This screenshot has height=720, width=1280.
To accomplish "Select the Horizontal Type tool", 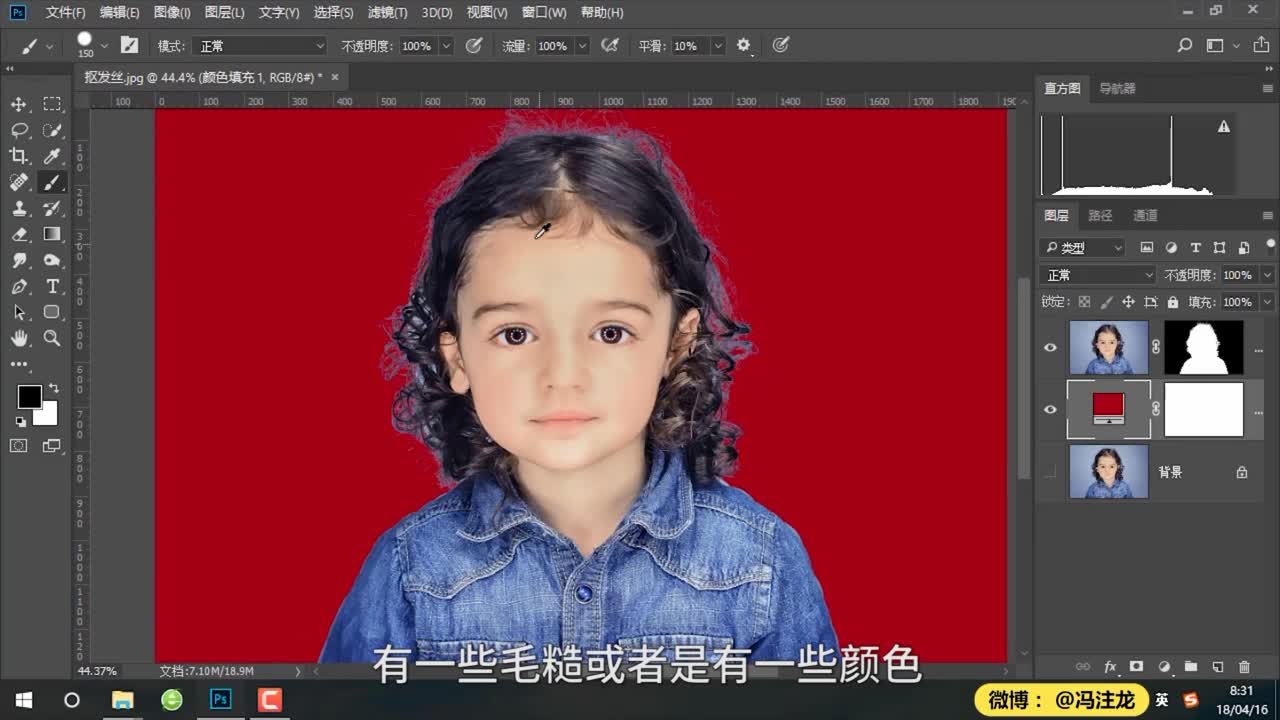I will (x=52, y=286).
